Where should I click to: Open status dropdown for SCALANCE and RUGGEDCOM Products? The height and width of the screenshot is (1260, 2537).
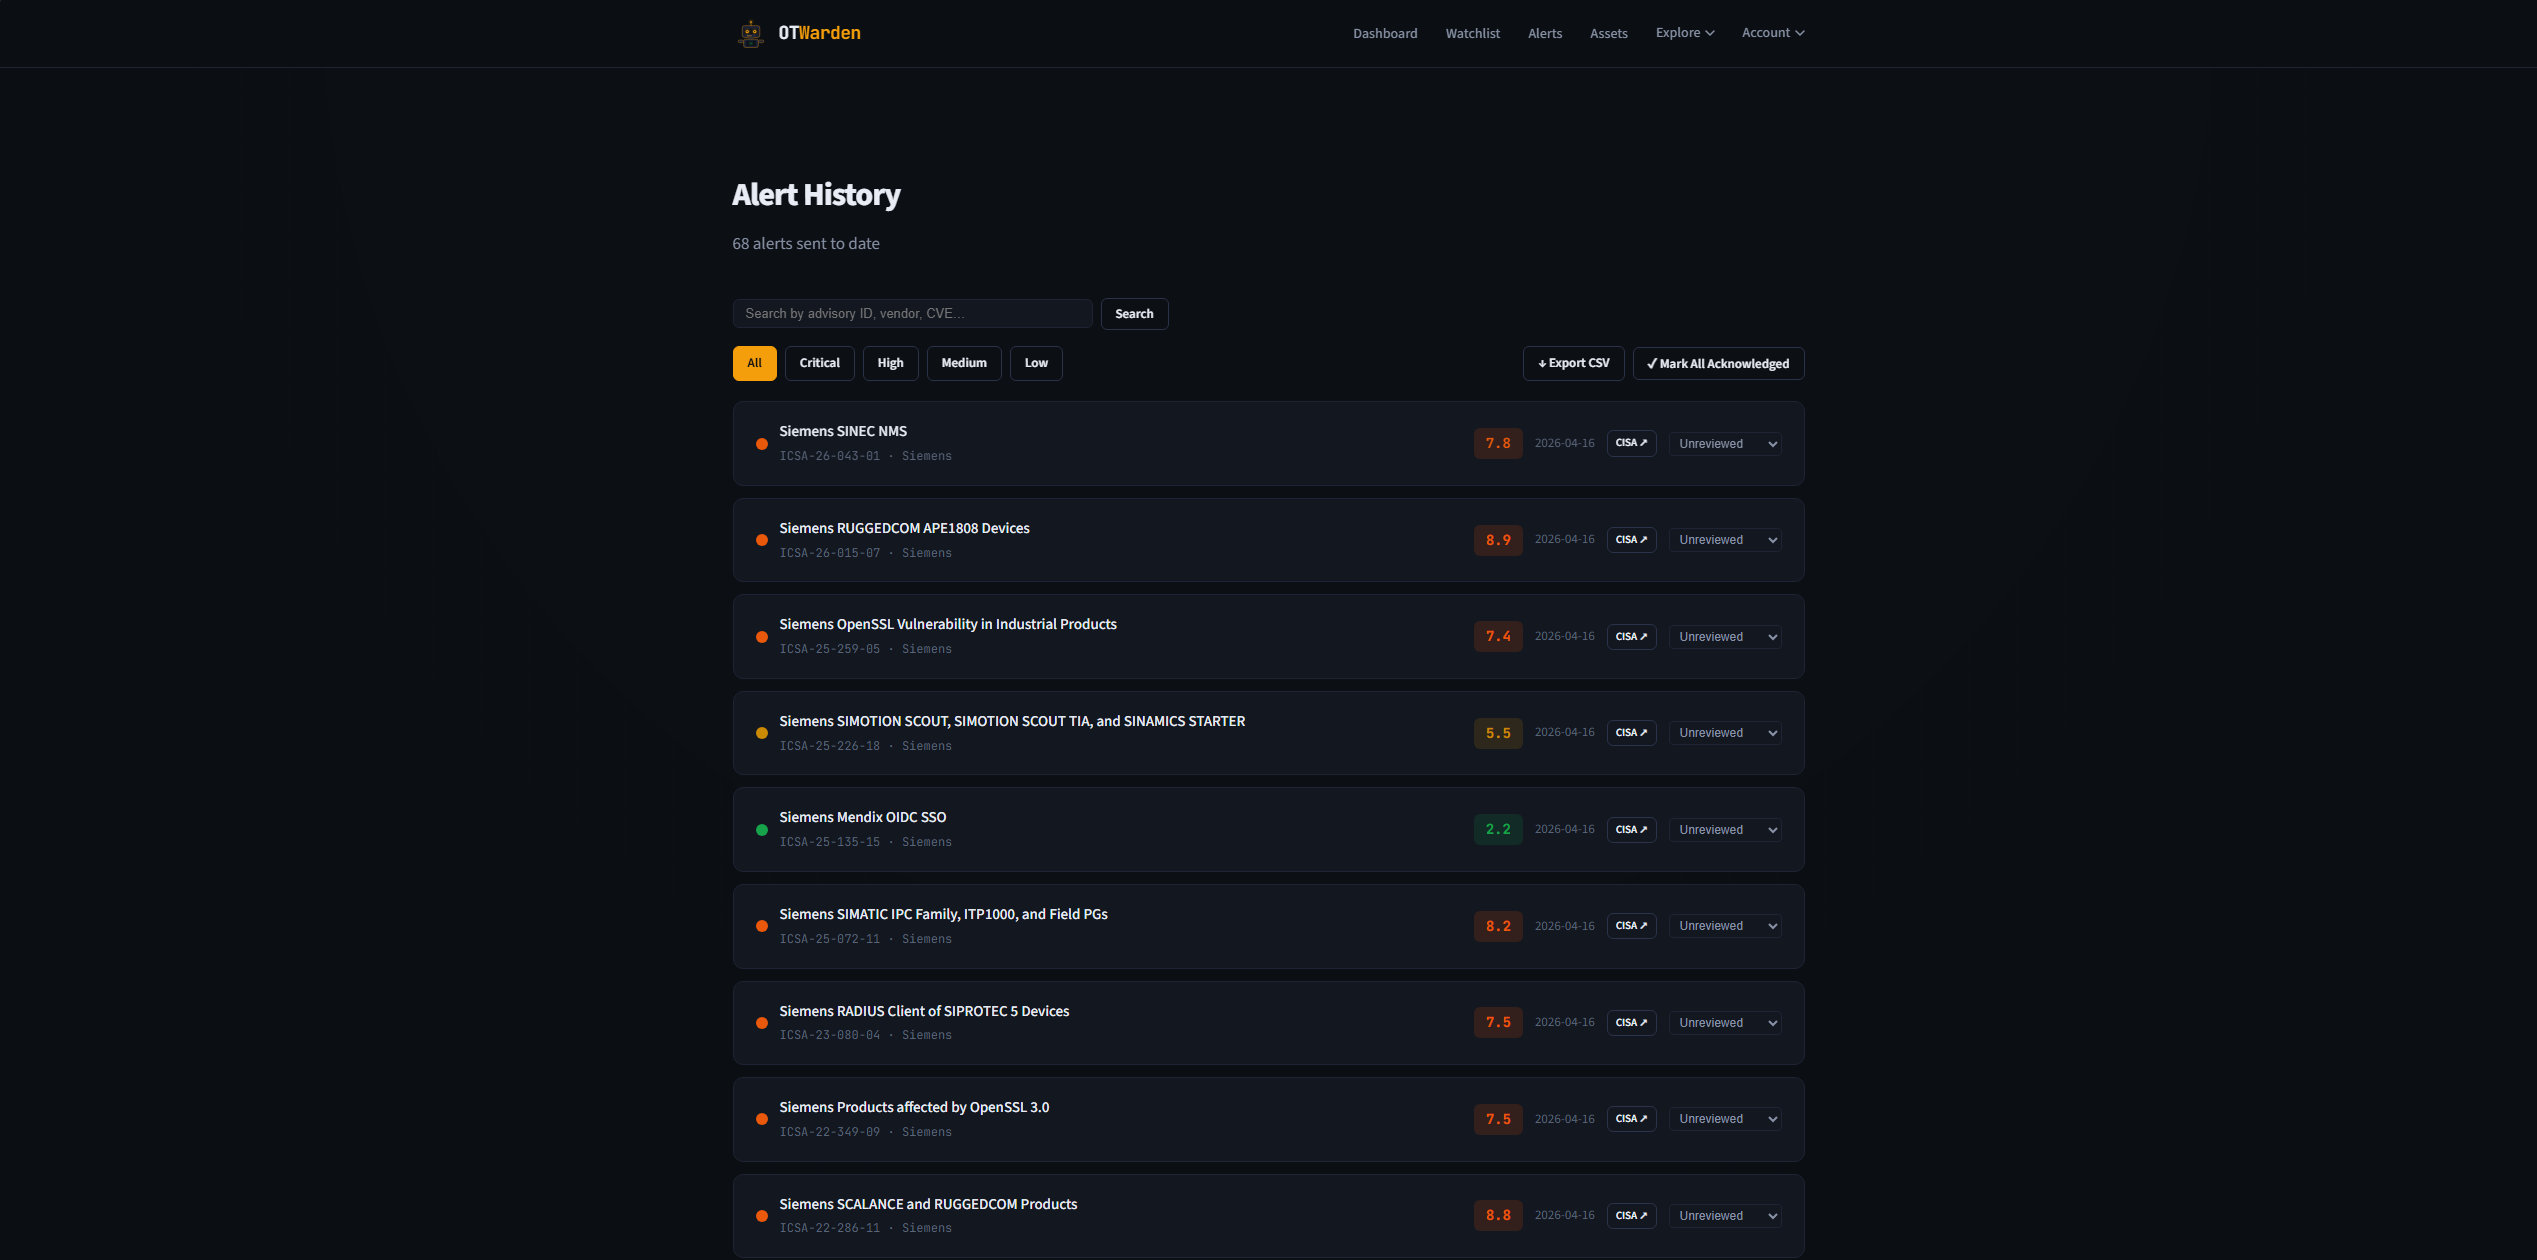point(1725,1216)
